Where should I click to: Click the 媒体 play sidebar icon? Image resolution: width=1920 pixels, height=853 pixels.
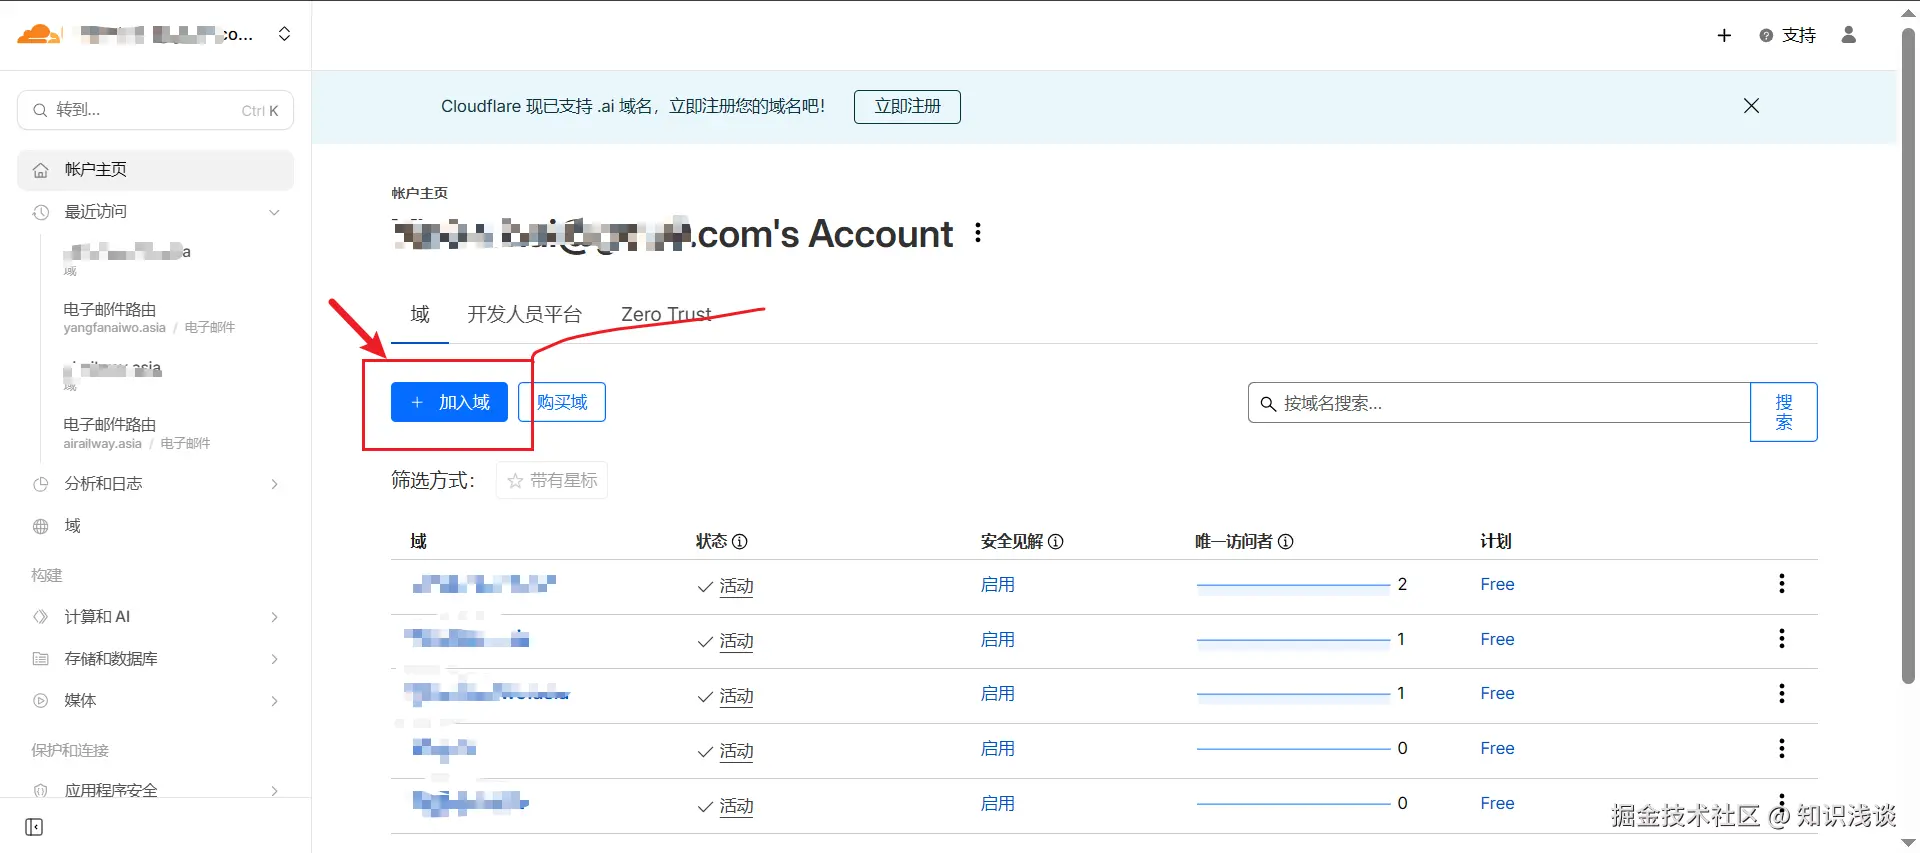(x=41, y=701)
